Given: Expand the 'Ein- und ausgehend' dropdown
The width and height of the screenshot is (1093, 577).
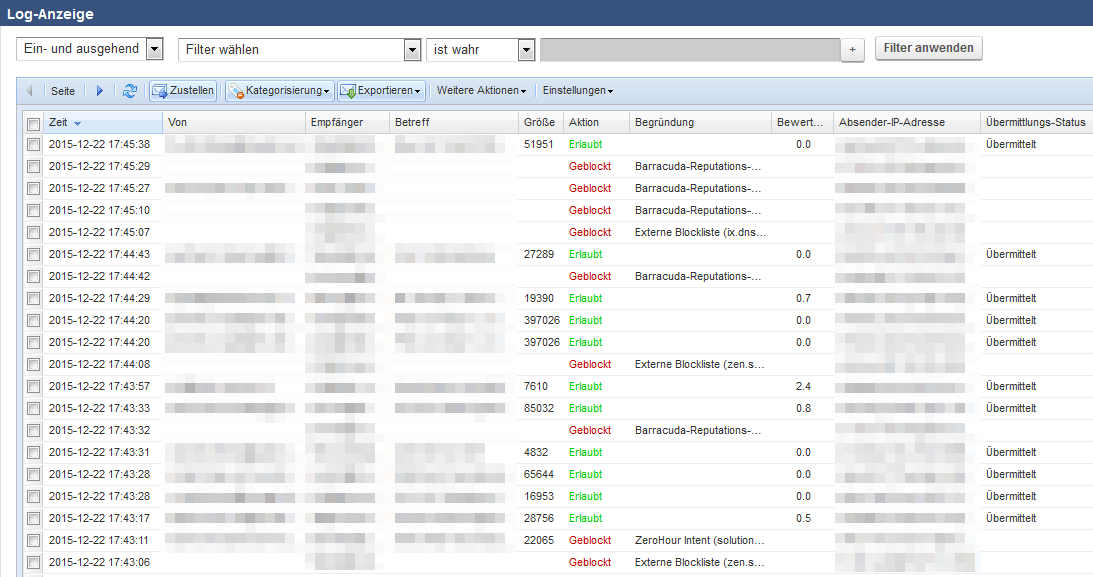Looking at the screenshot, I should 154,49.
